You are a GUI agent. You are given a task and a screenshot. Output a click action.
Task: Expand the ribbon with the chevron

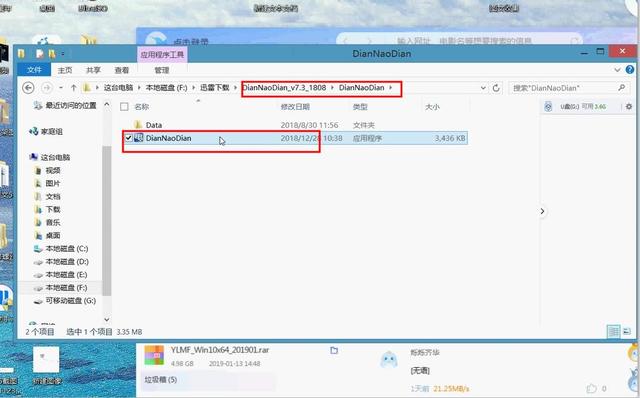point(617,70)
